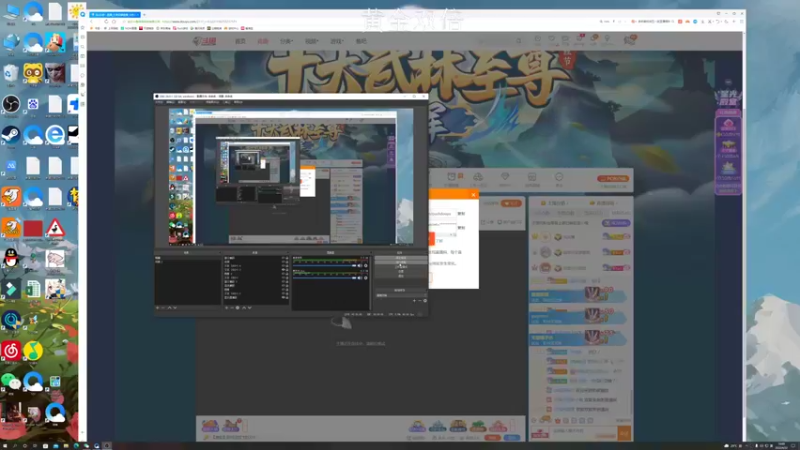Close the orange-header popup dialog
Screen dimensions: 800x450
tap(473, 194)
